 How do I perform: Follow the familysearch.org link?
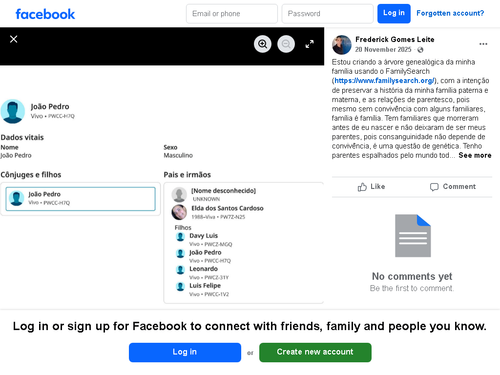click(x=384, y=81)
